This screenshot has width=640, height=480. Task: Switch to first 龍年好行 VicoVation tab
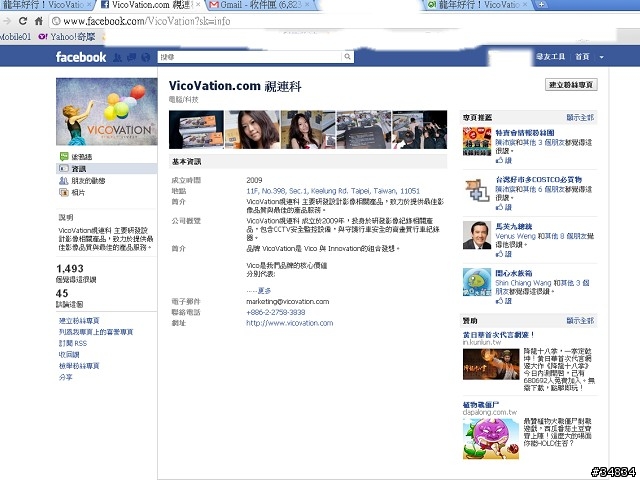[x=44, y=4]
